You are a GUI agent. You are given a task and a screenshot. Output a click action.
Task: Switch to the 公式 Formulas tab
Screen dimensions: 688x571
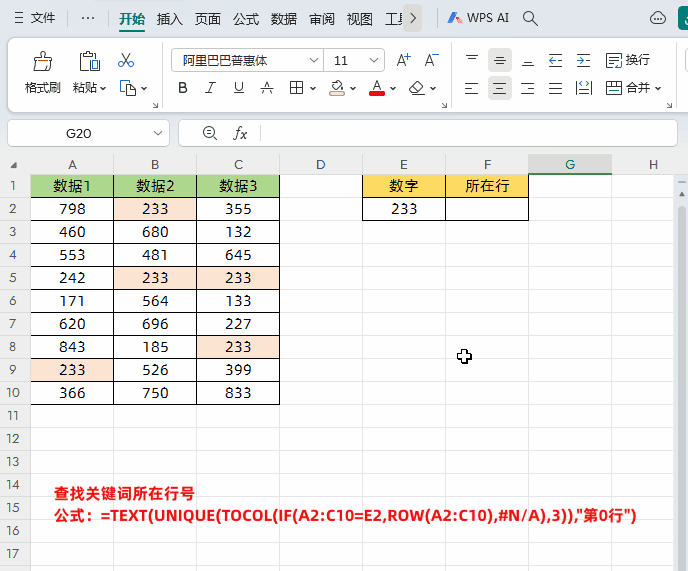pyautogui.click(x=246, y=19)
